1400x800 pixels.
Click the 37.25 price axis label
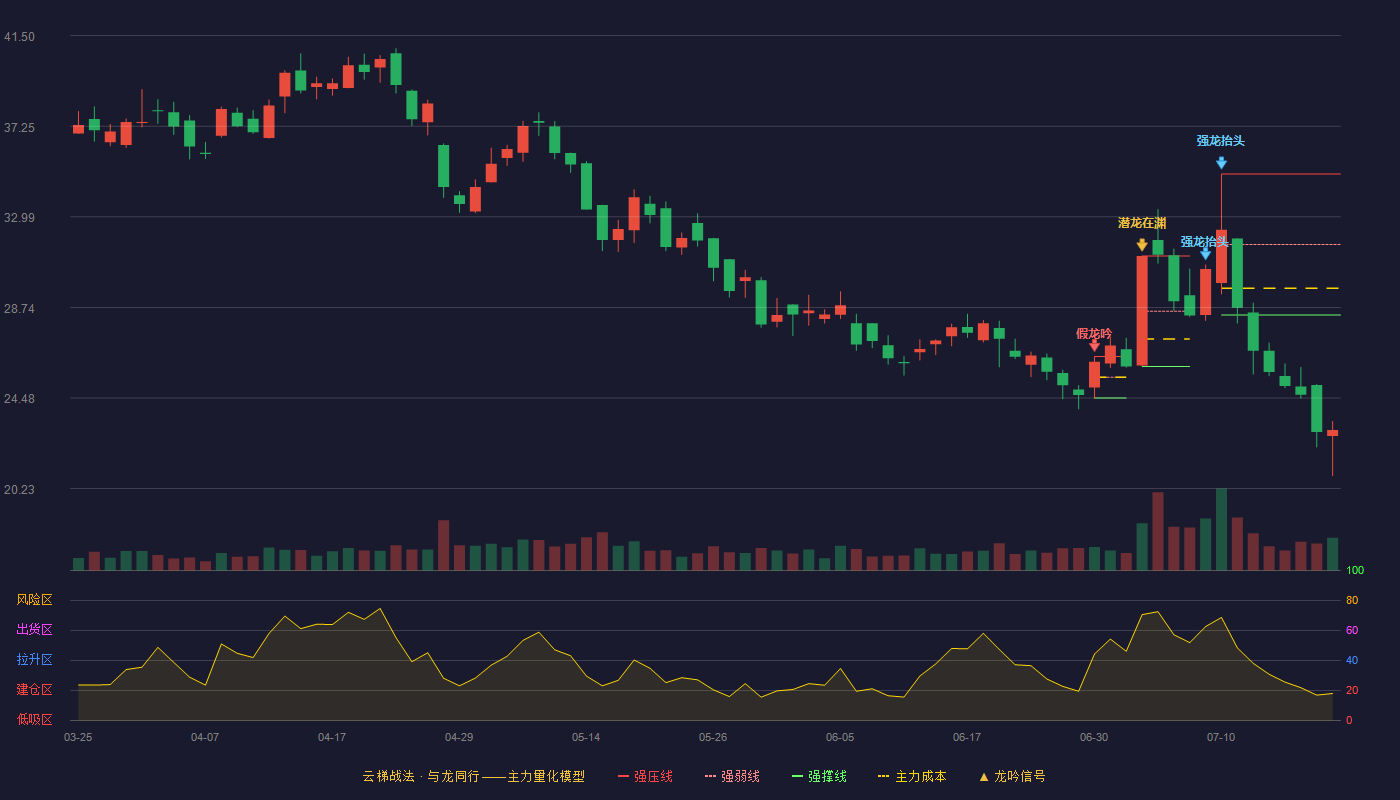pos(19,128)
